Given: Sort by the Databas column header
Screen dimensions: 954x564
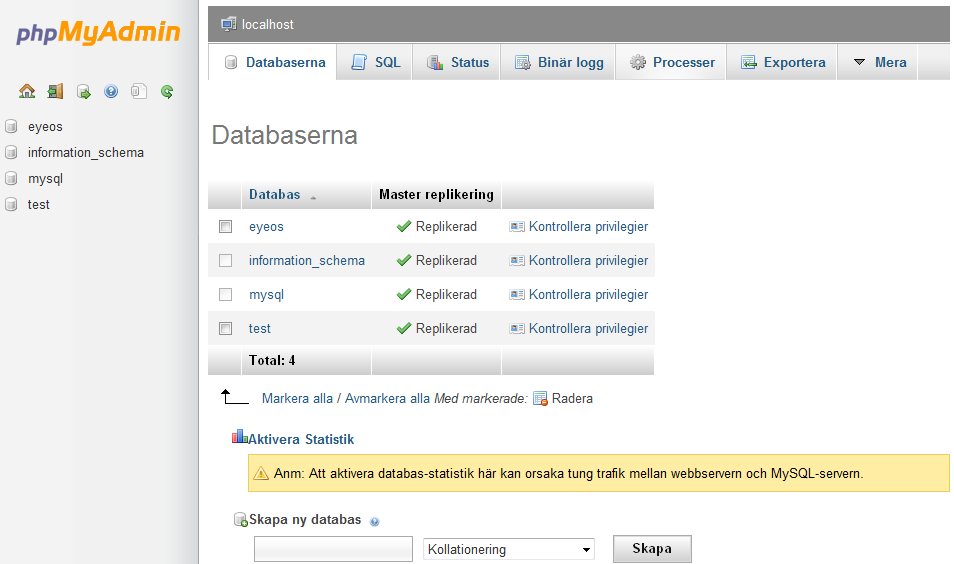Looking at the screenshot, I should click(x=274, y=194).
